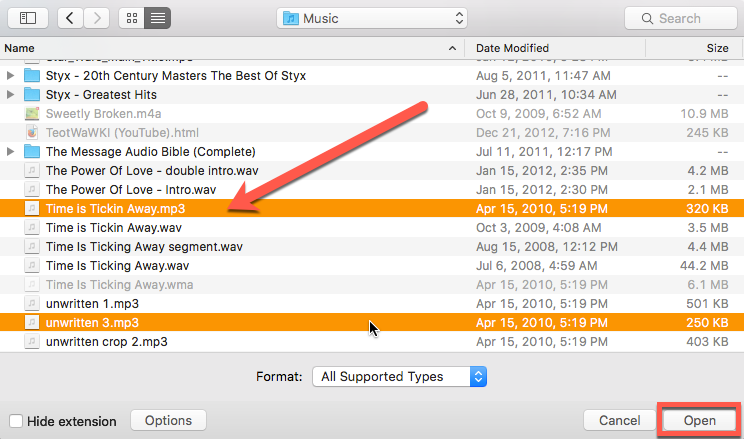Click the Options button

(x=168, y=421)
